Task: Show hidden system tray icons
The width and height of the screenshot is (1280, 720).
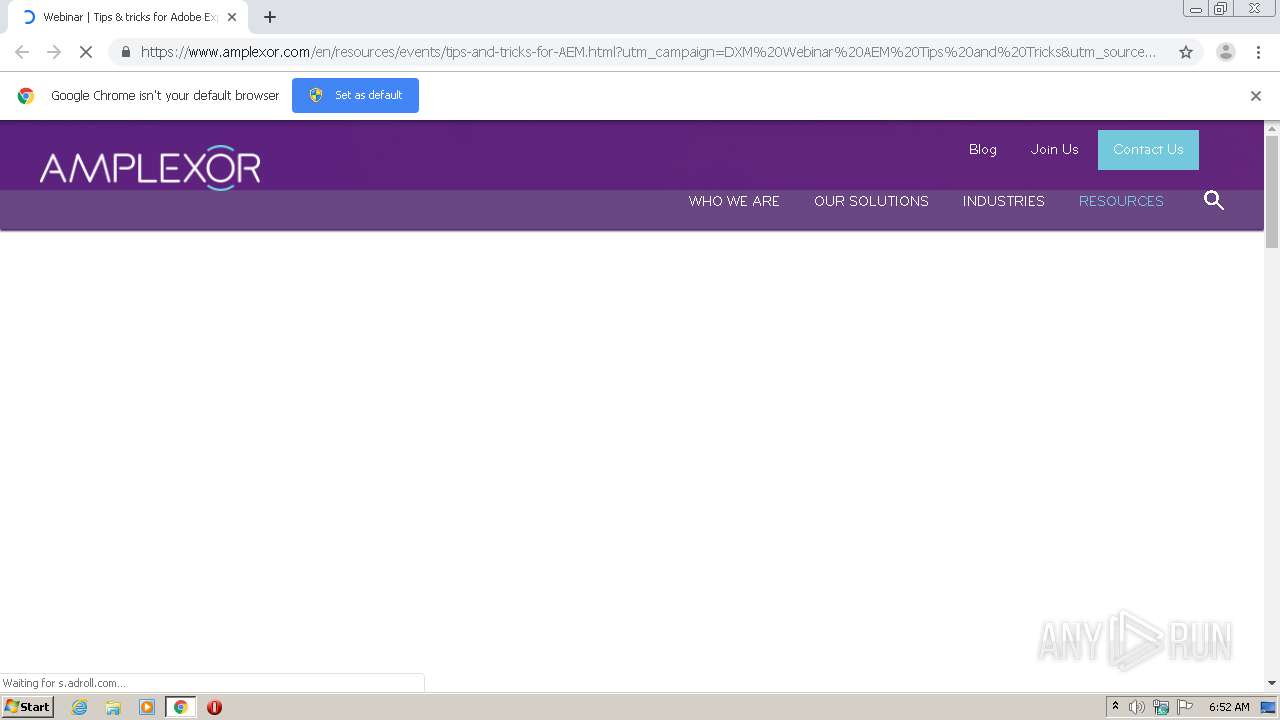Action: click(x=1115, y=706)
